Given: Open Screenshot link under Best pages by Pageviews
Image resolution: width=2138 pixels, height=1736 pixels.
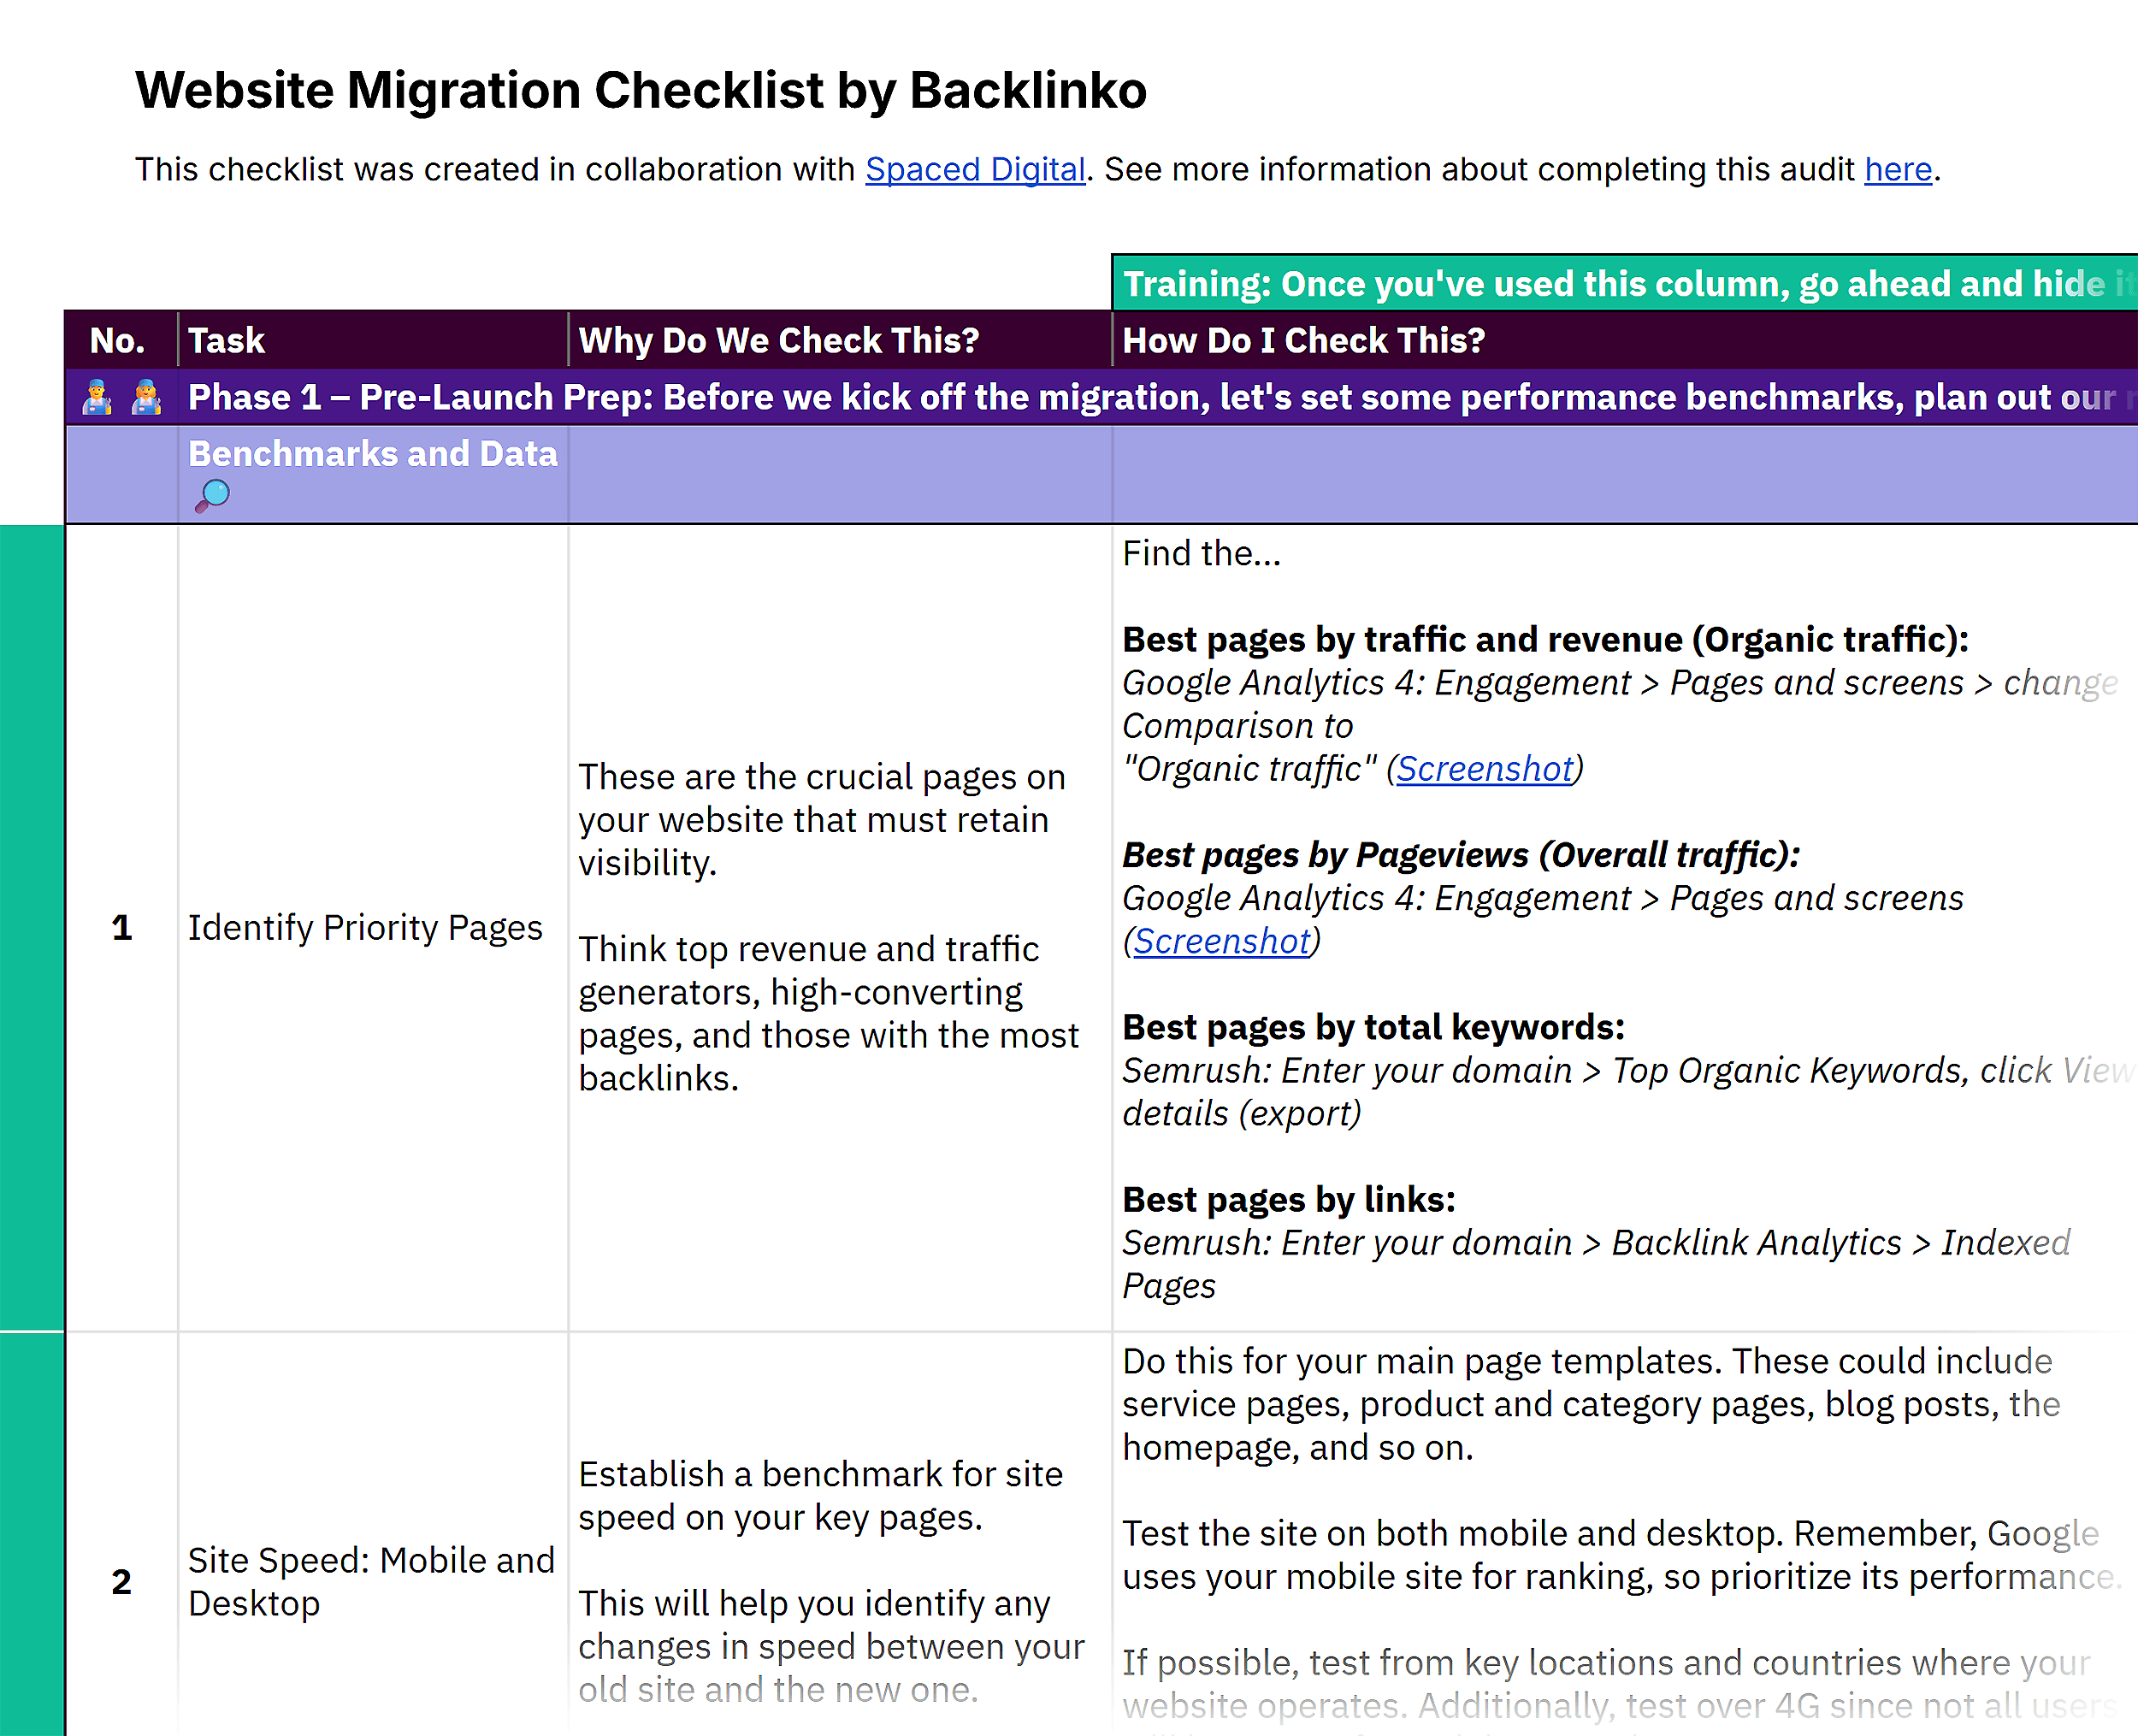Looking at the screenshot, I should click(x=1221, y=941).
